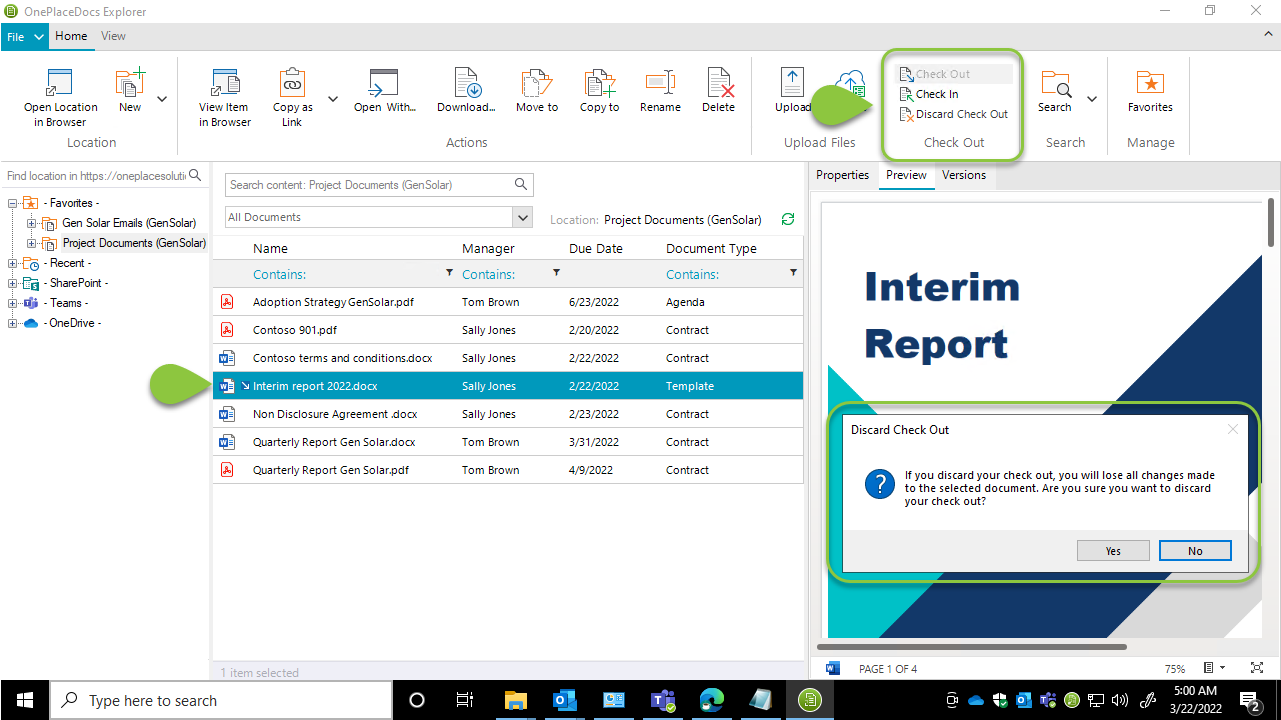The height and width of the screenshot is (720, 1281).
Task: Click the Copy as Link icon
Action: pyautogui.click(x=292, y=83)
